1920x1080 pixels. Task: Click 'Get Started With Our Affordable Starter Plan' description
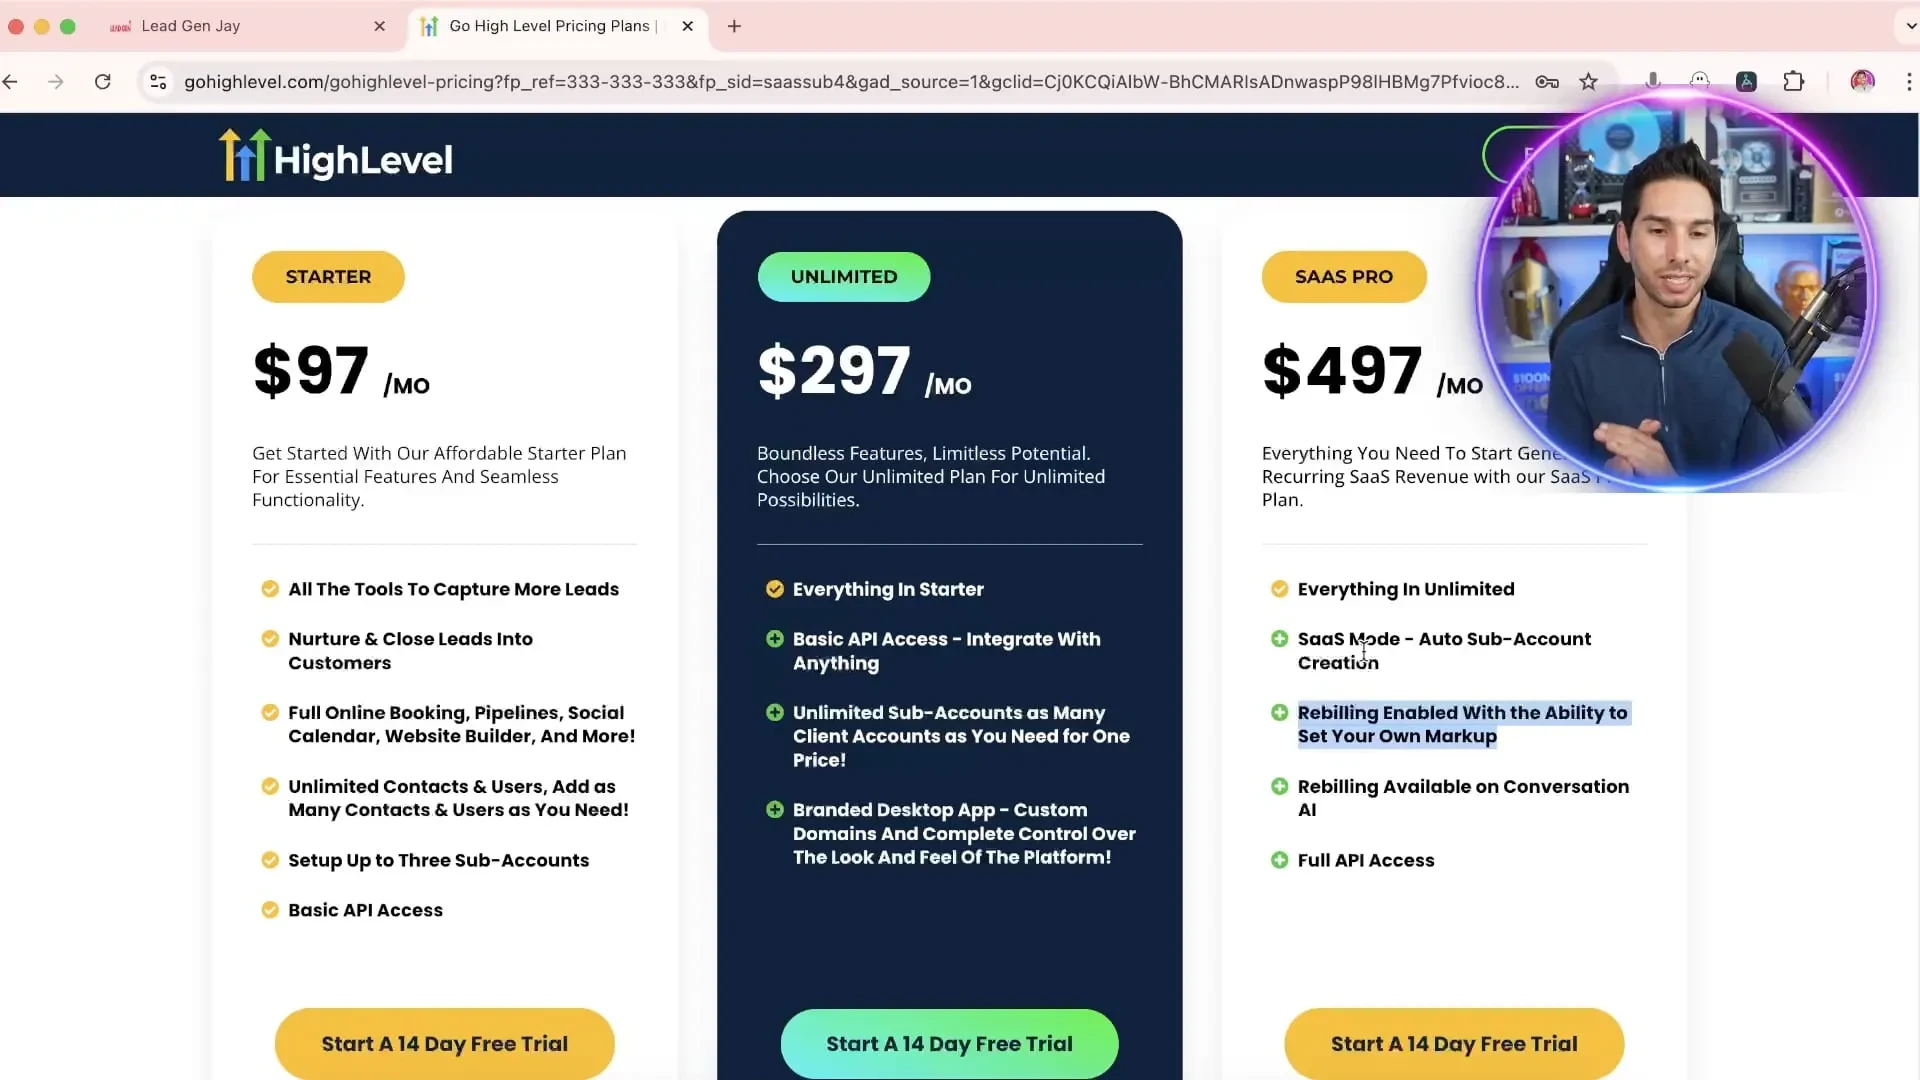tap(439, 476)
